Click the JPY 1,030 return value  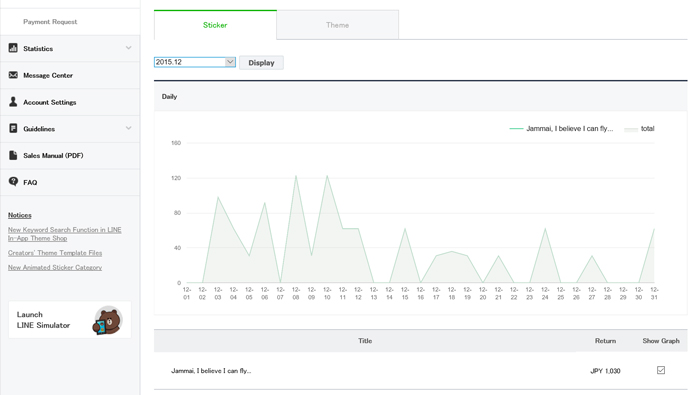pos(605,371)
